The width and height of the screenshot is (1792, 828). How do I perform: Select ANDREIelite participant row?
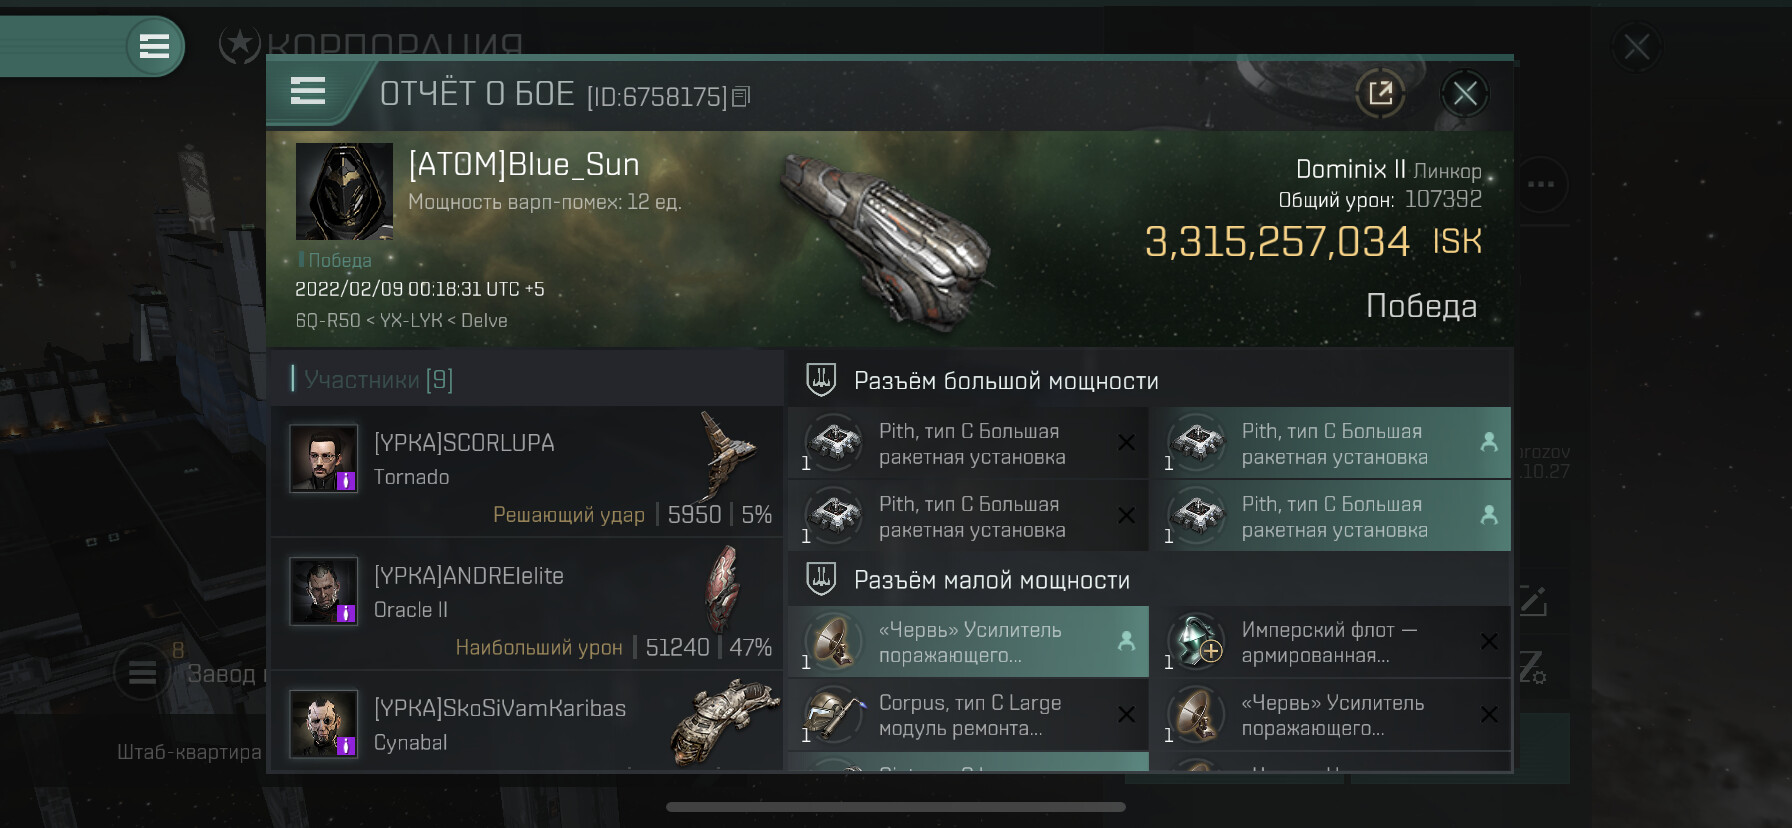(x=526, y=603)
